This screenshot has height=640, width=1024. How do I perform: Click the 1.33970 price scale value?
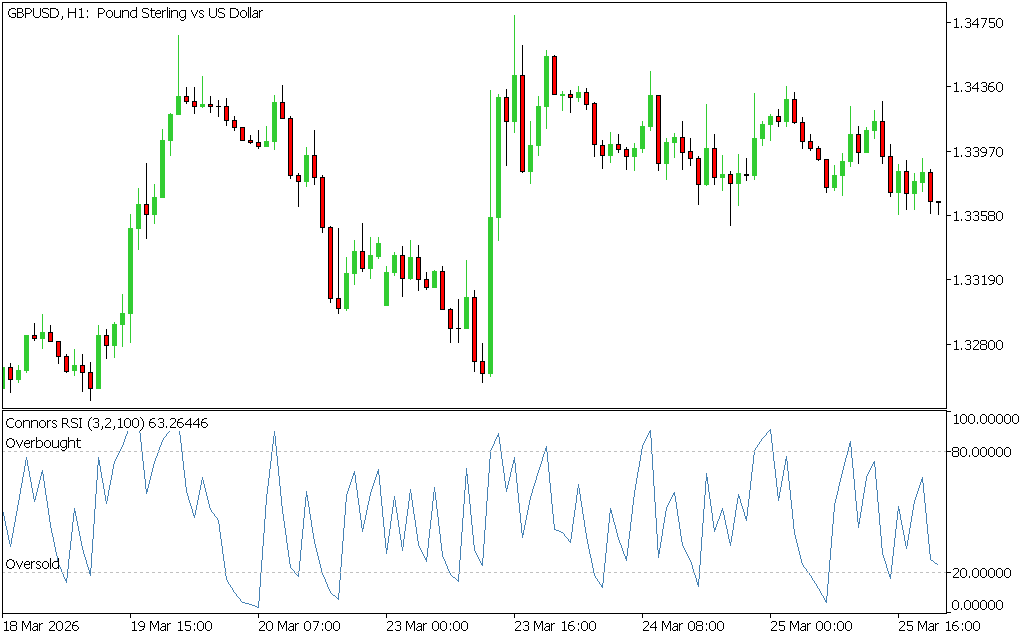tap(981, 152)
